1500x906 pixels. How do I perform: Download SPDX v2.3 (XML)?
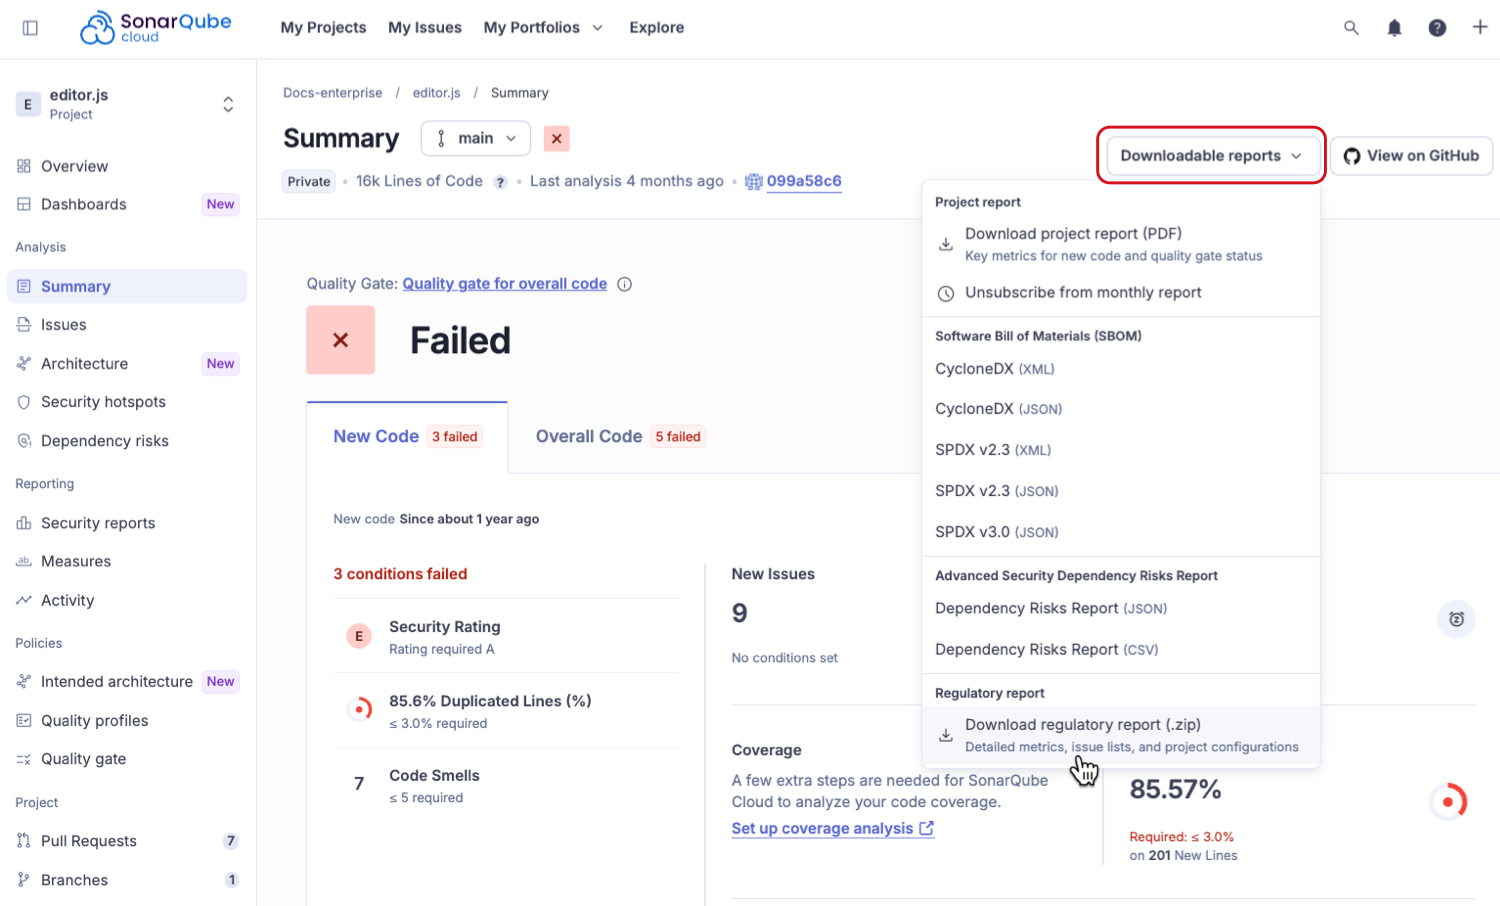1121,450
